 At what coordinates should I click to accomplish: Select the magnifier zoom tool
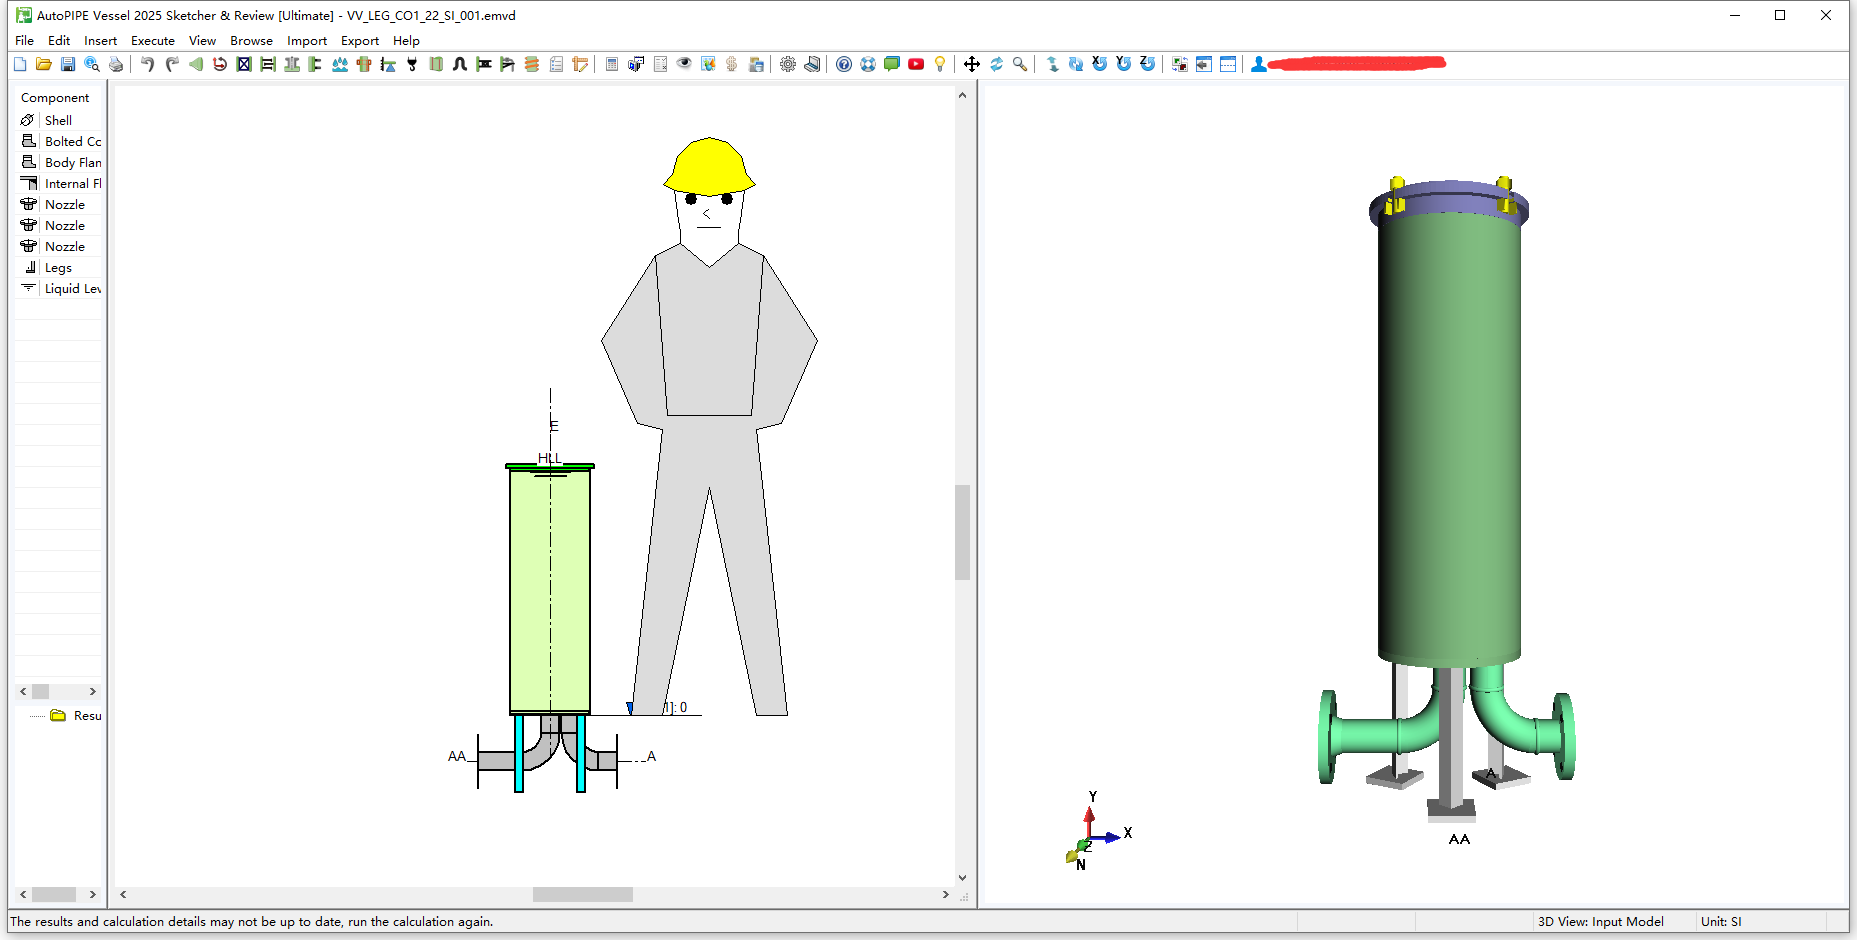point(1020,64)
